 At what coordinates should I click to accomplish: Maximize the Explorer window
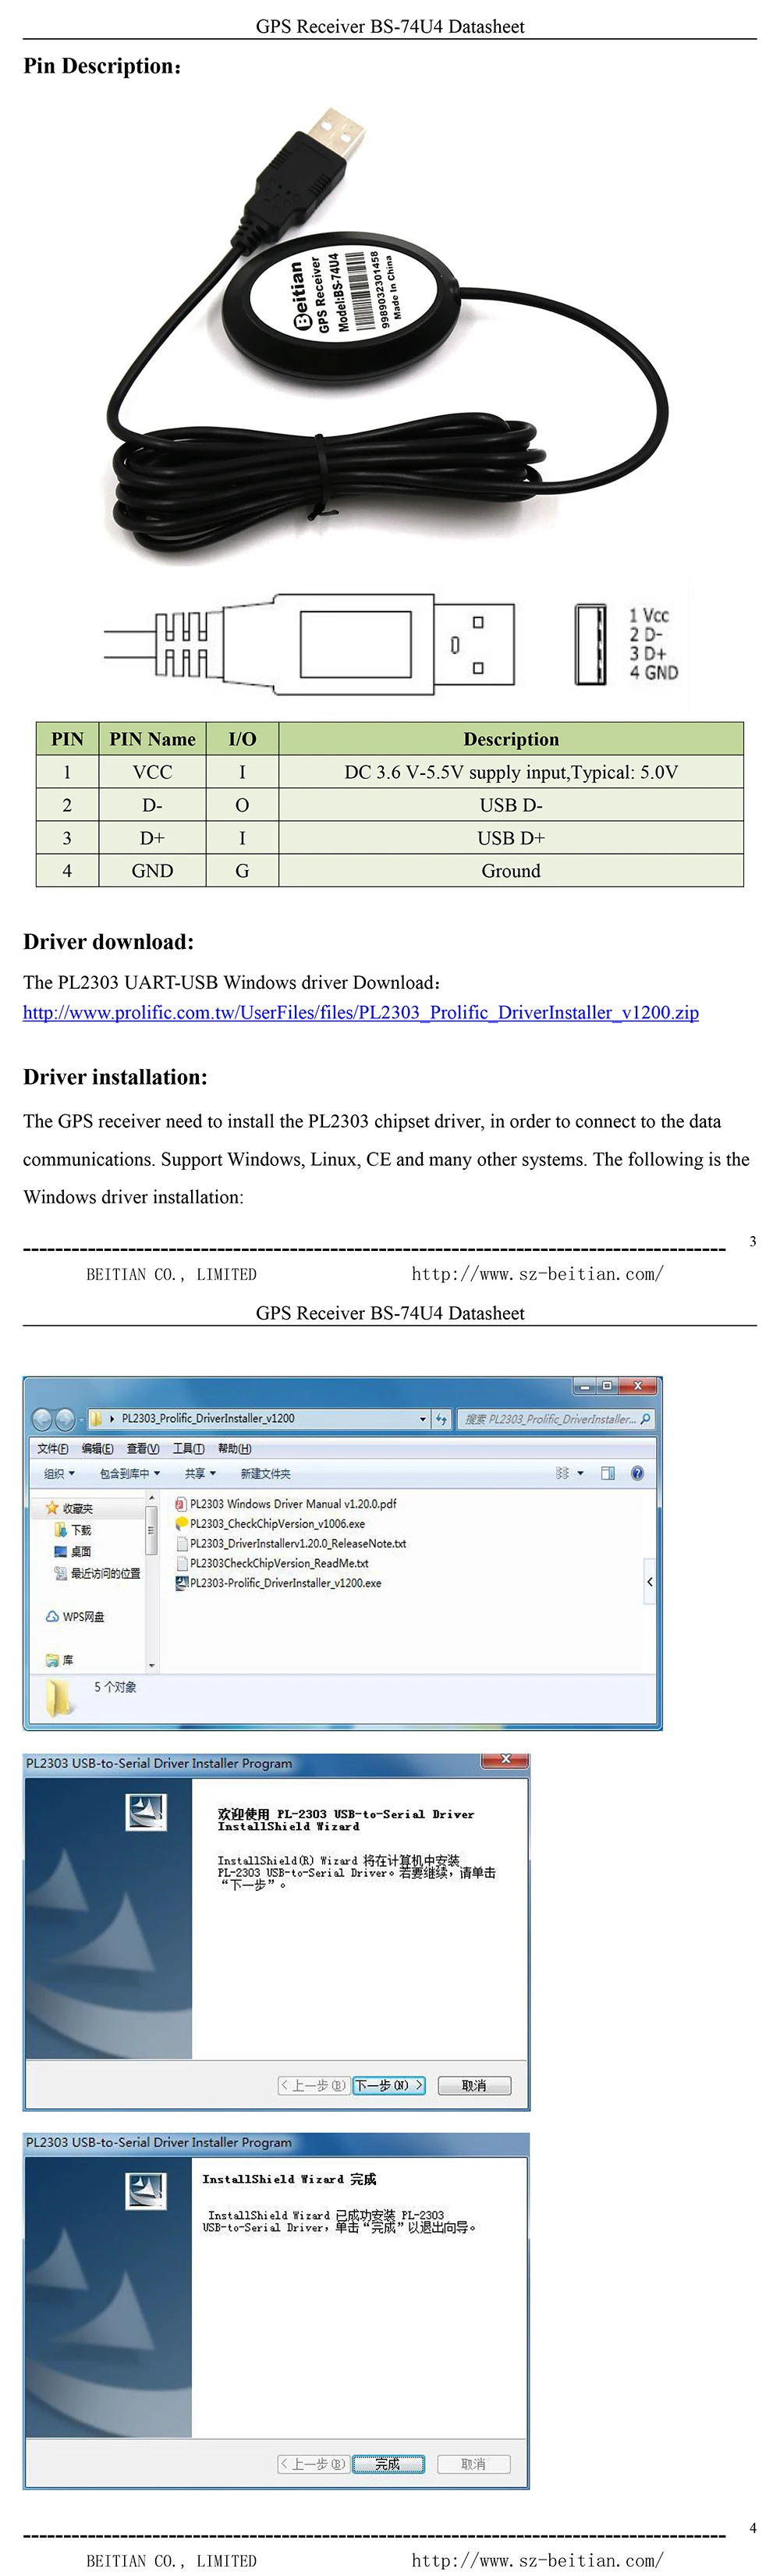pyautogui.click(x=607, y=1386)
